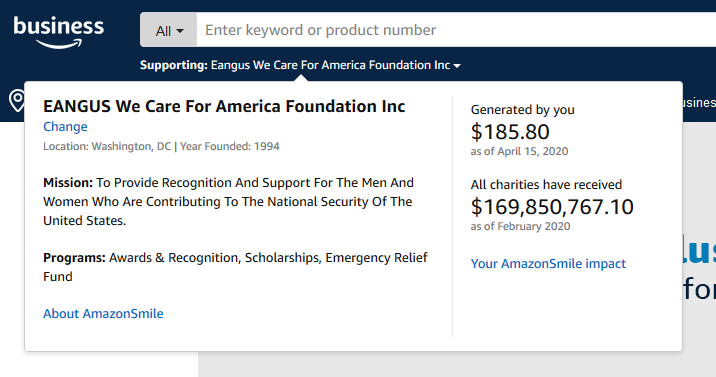The width and height of the screenshot is (716, 377).
Task: Click the Mission description paragraph
Action: (x=228, y=202)
